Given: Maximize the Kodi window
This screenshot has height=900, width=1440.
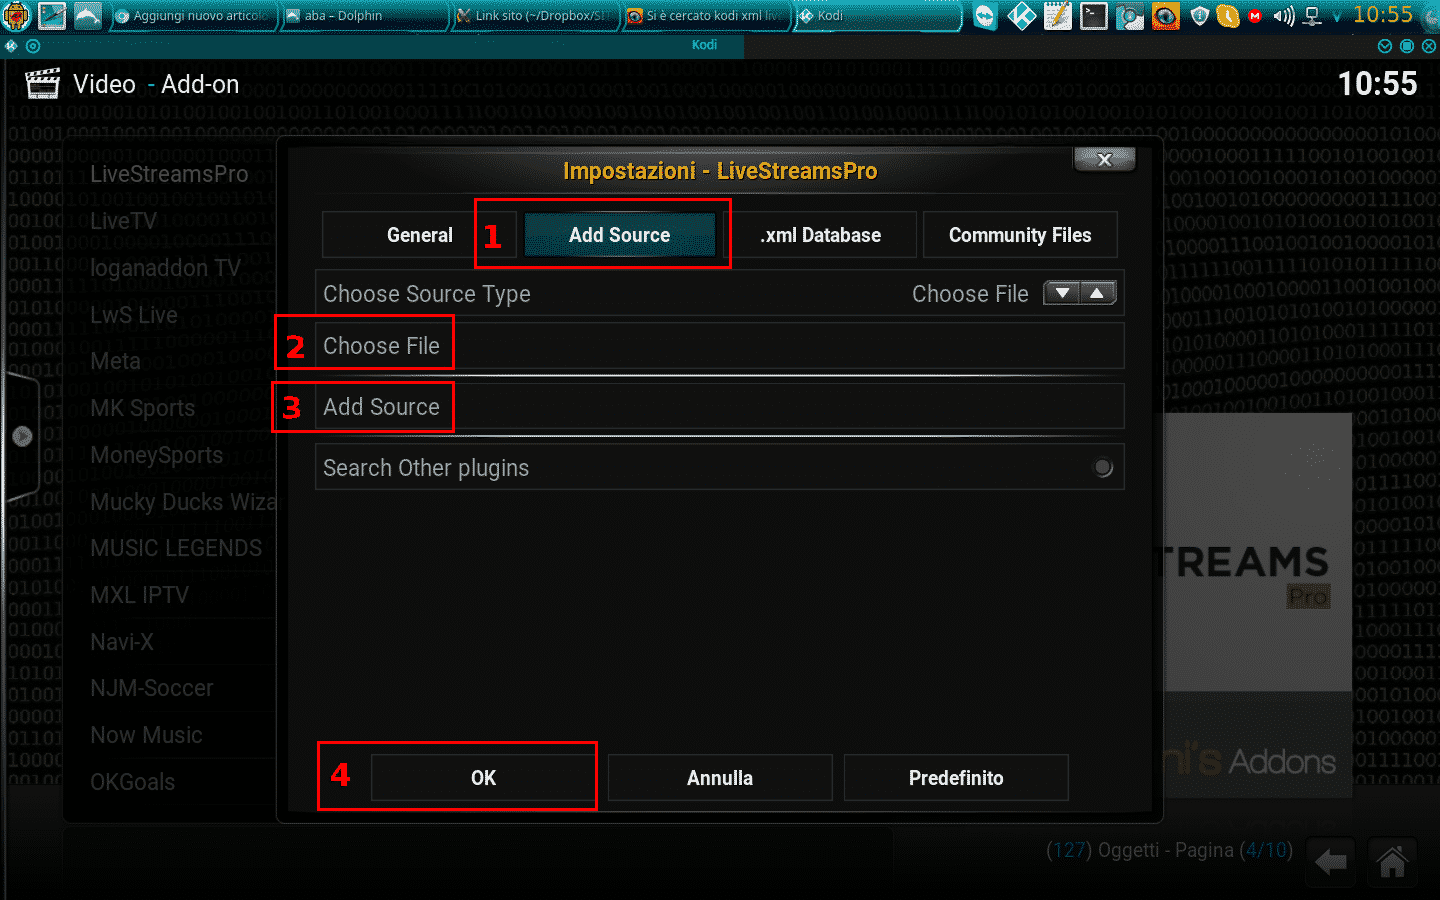Looking at the screenshot, I should (1407, 46).
